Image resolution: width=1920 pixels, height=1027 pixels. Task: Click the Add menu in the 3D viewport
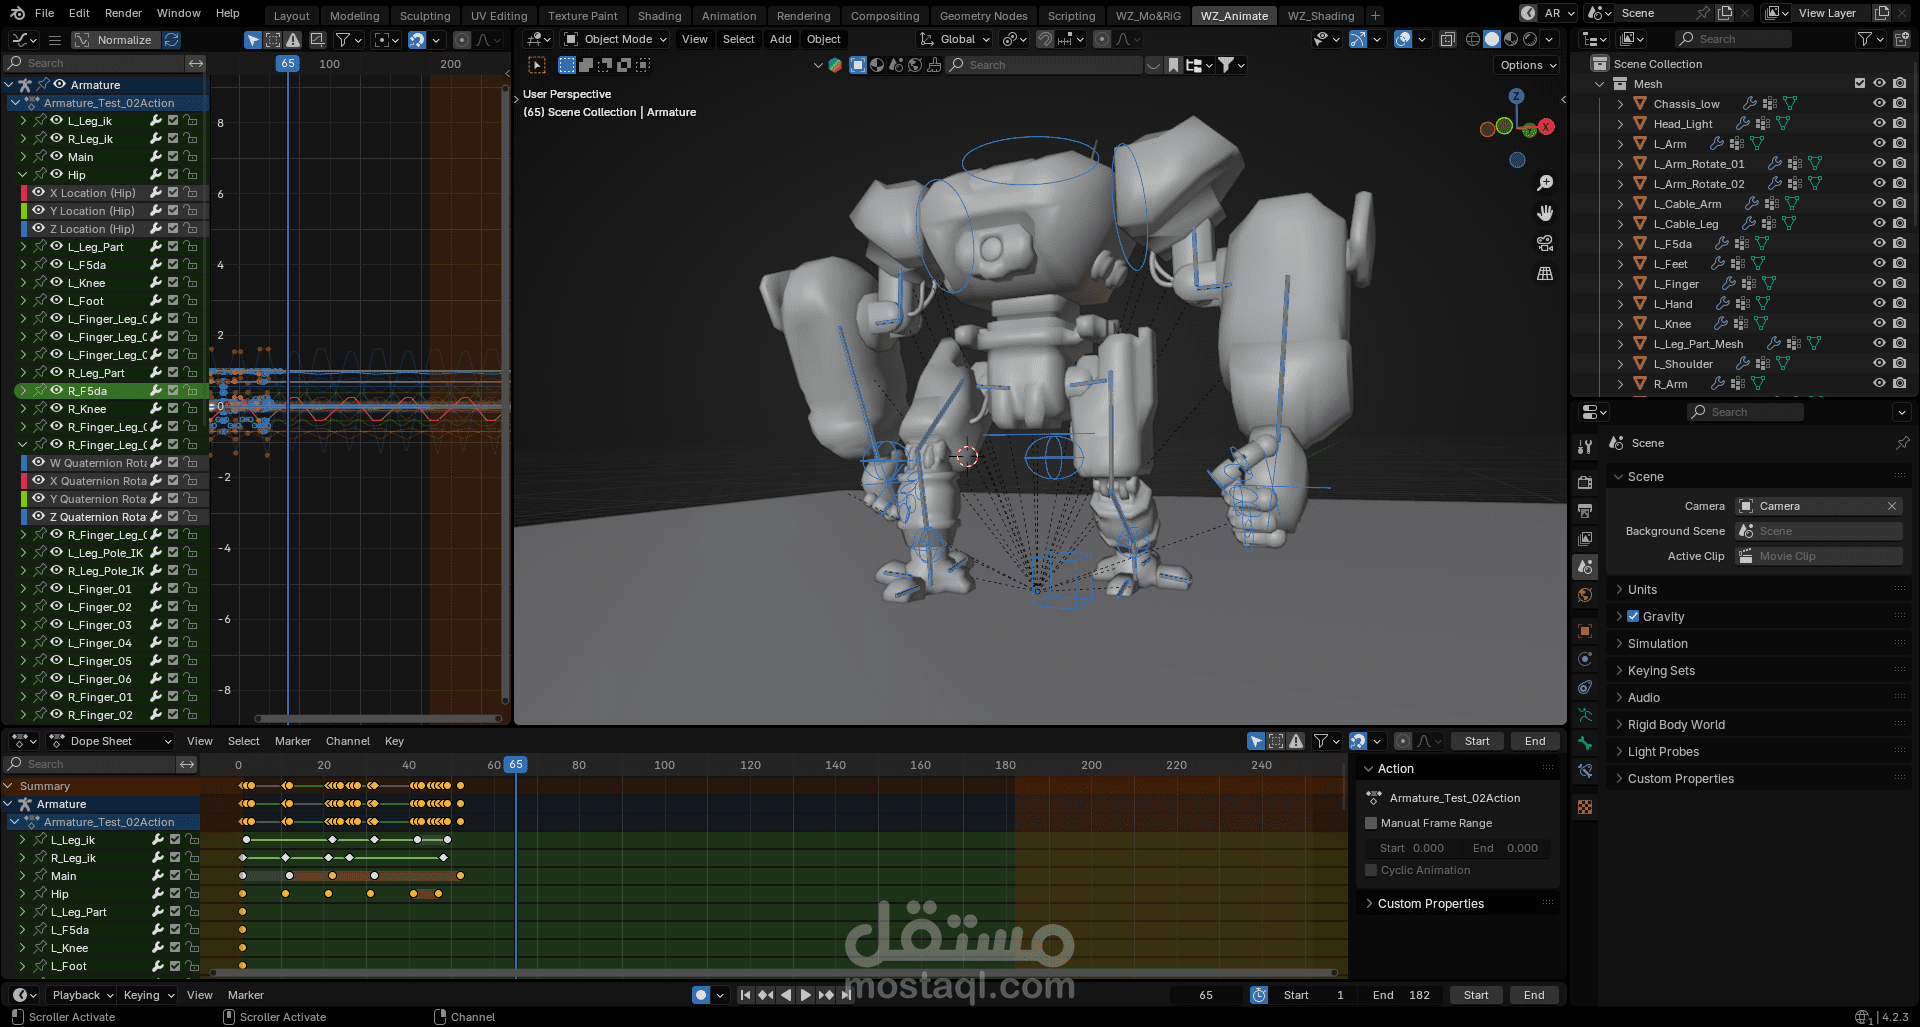point(780,39)
